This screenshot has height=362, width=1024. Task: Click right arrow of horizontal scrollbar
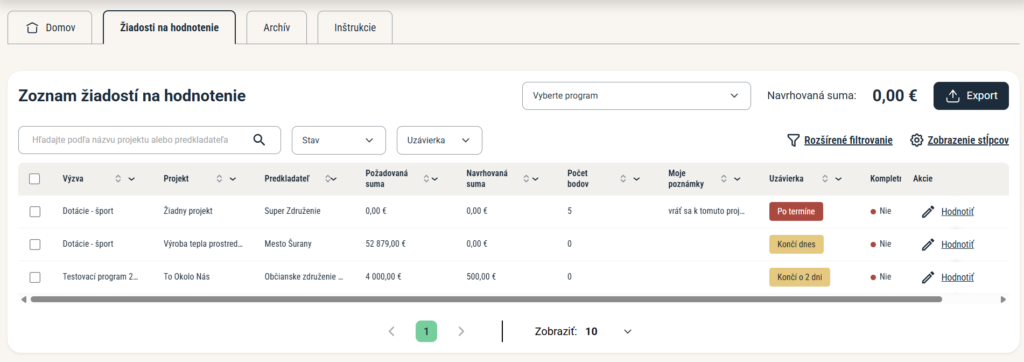pos(1004,299)
